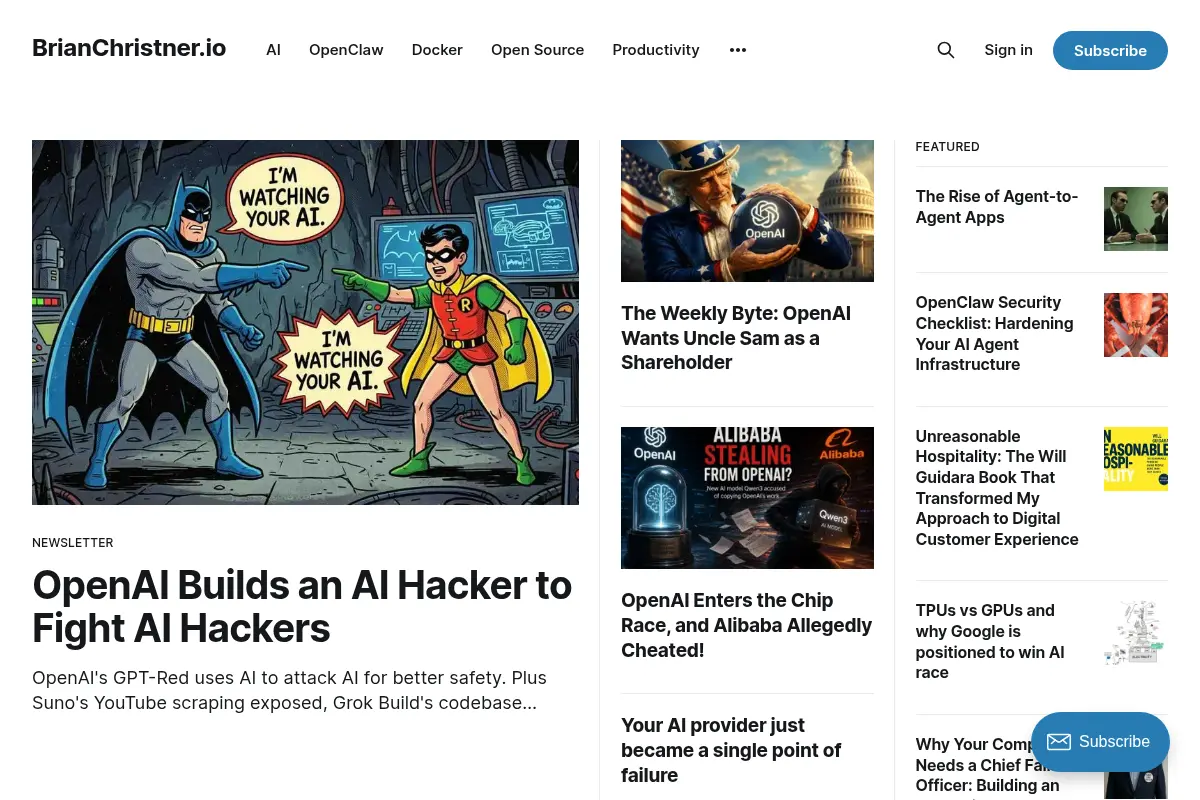The height and width of the screenshot is (800, 1200).
Task: Open "TPUs vs GPUs" featured post
Action: pos(990,641)
